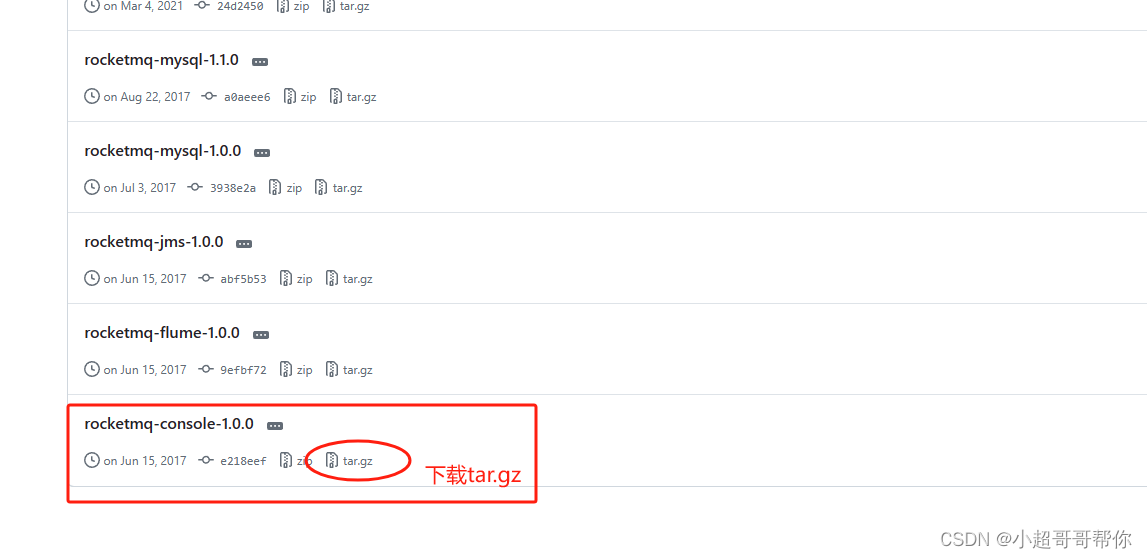1147x558 pixels.
Task: Expand ellipsis next to rocketmq-console-1.0.0
Action: point(275,426)
